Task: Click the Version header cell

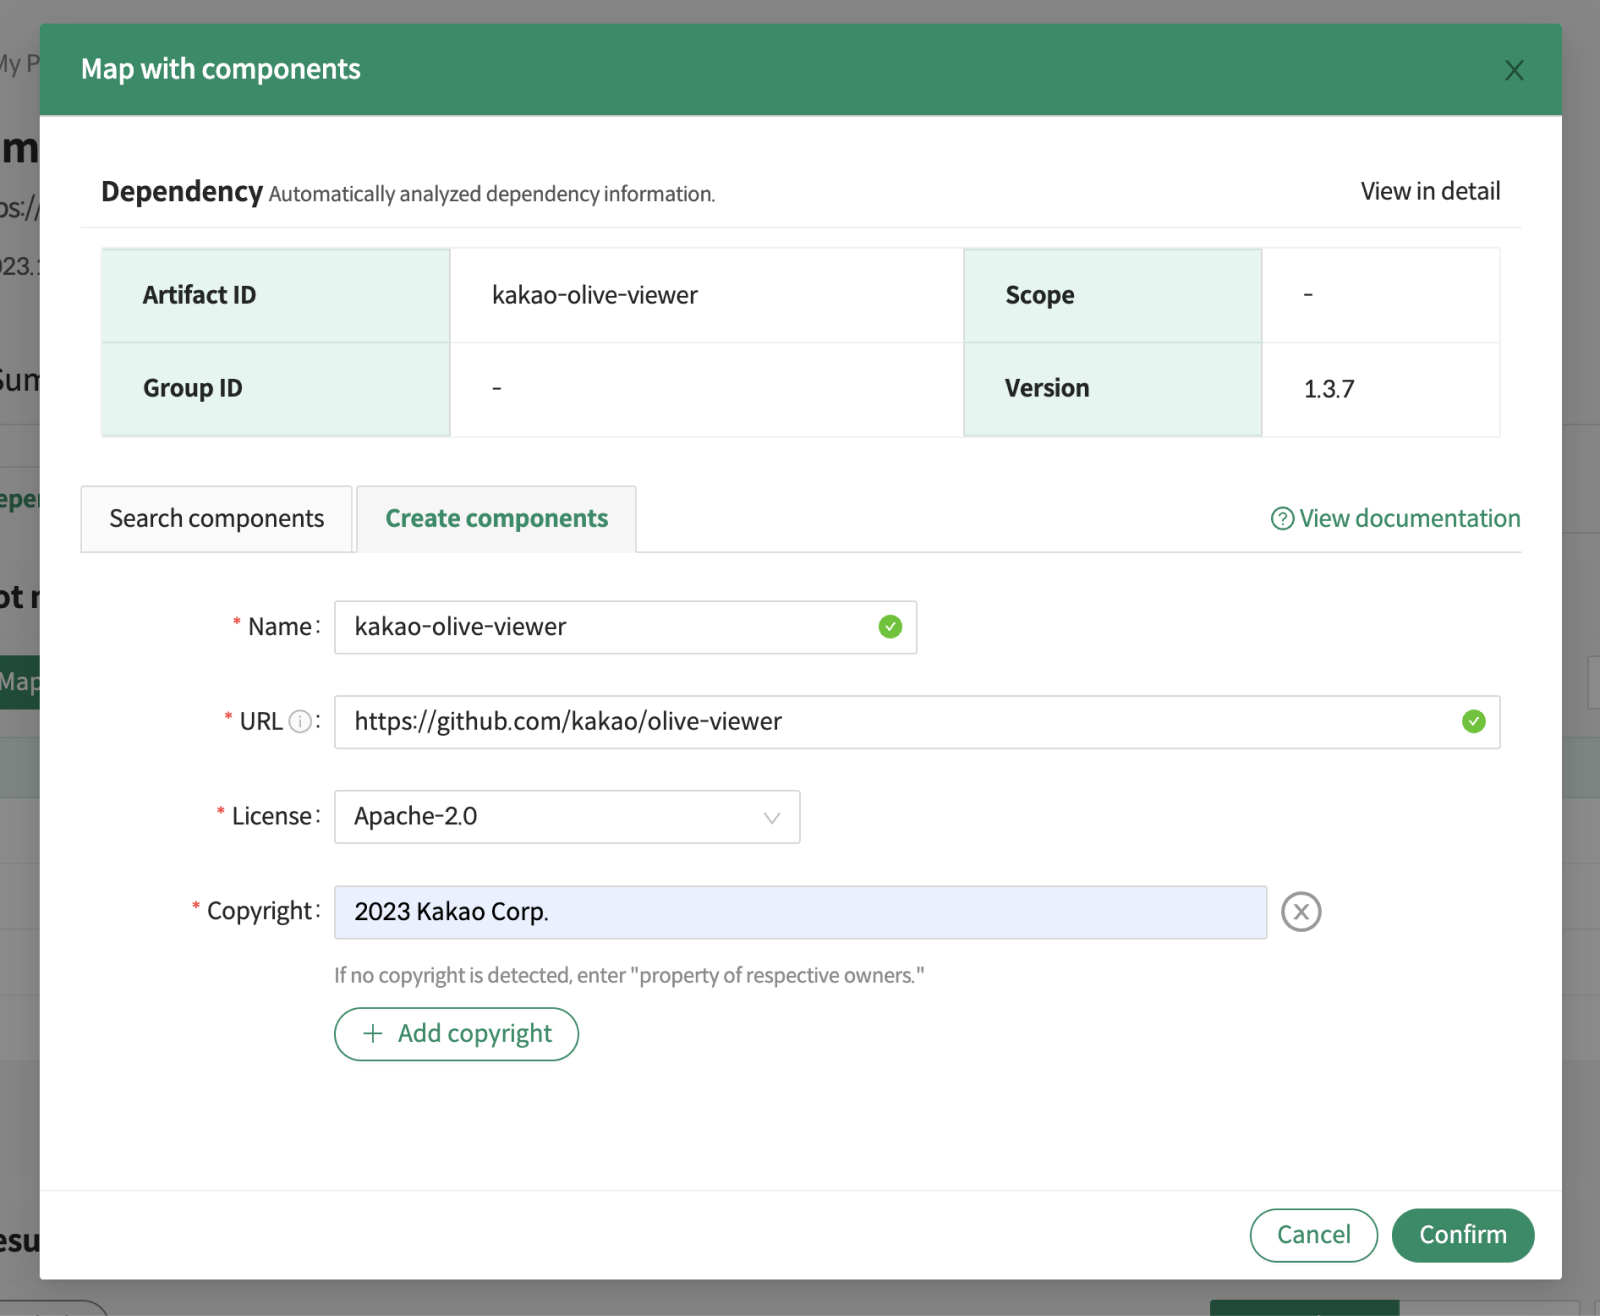Action: tap(1112, 389)
